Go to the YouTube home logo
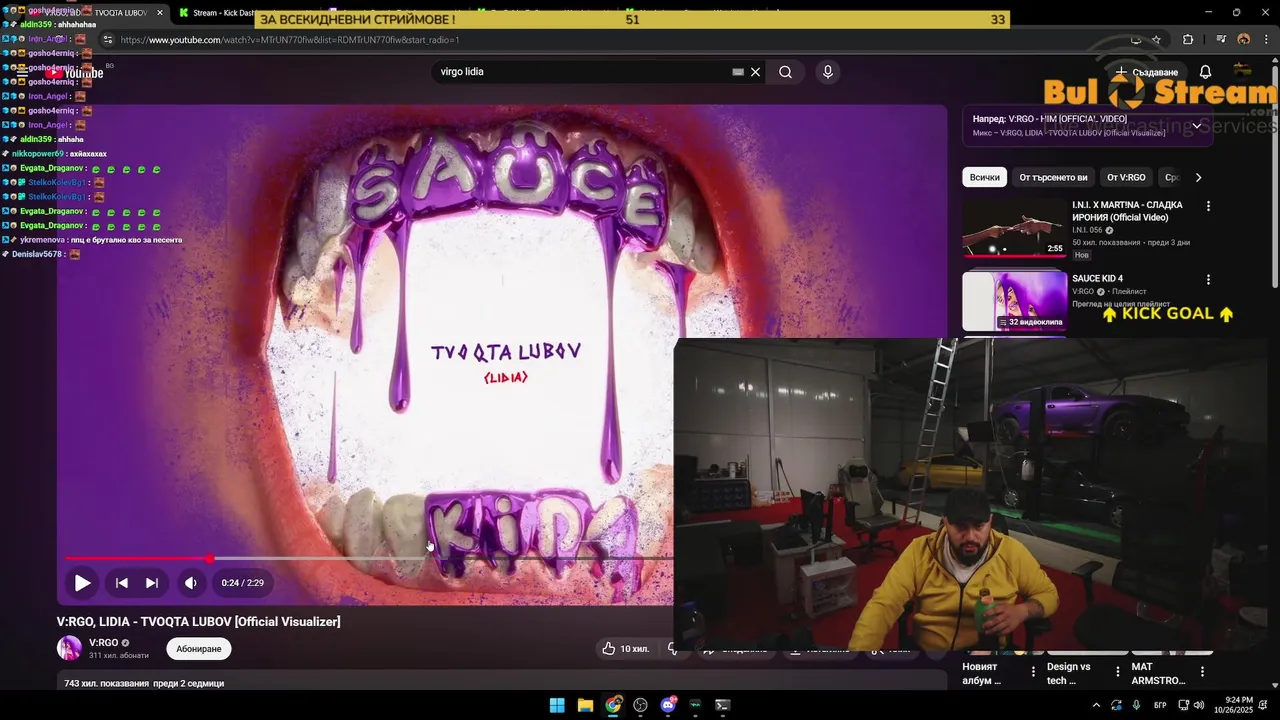The height and width of the screenshot is (720, 1280). pyautogui.click(x=74, y=73)
